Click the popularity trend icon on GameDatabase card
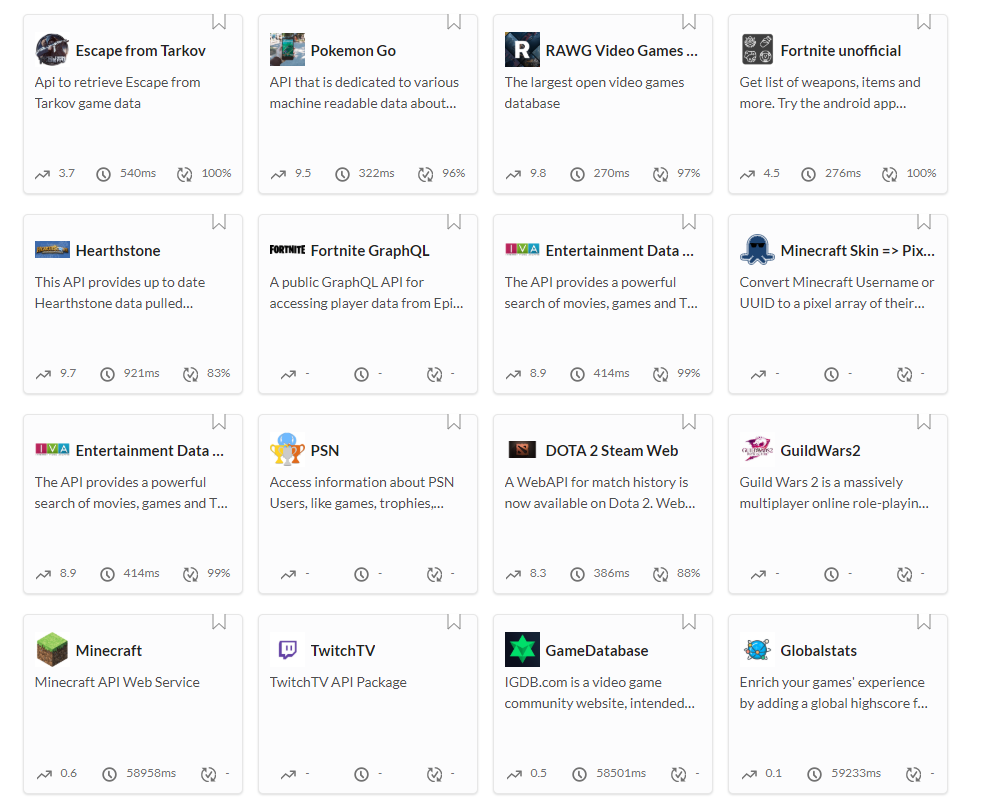 (x=514, y=774)
